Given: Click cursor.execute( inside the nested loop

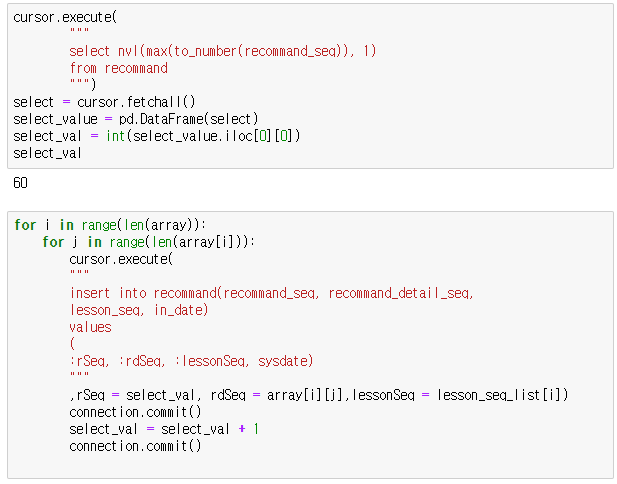Looking at the screenshot, I should click(x=121, y=259).
